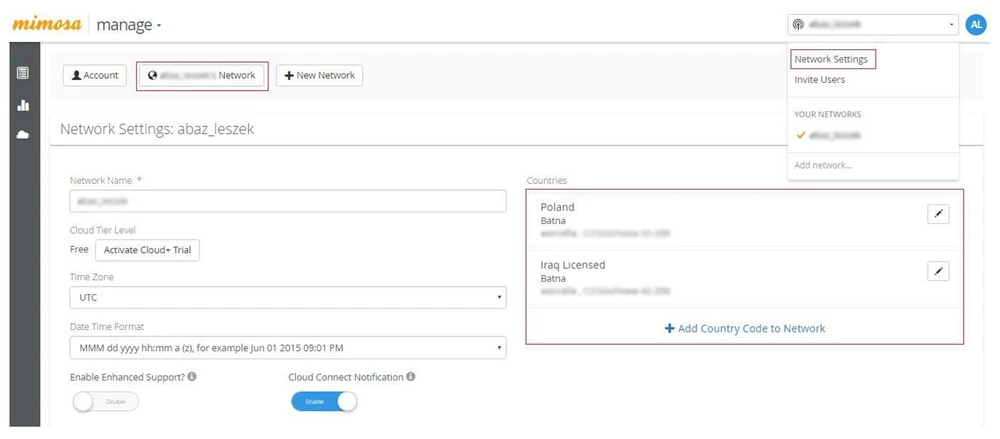Edit the Poland country entry
The image size is (1000, 439).
(x=938, y=214)
